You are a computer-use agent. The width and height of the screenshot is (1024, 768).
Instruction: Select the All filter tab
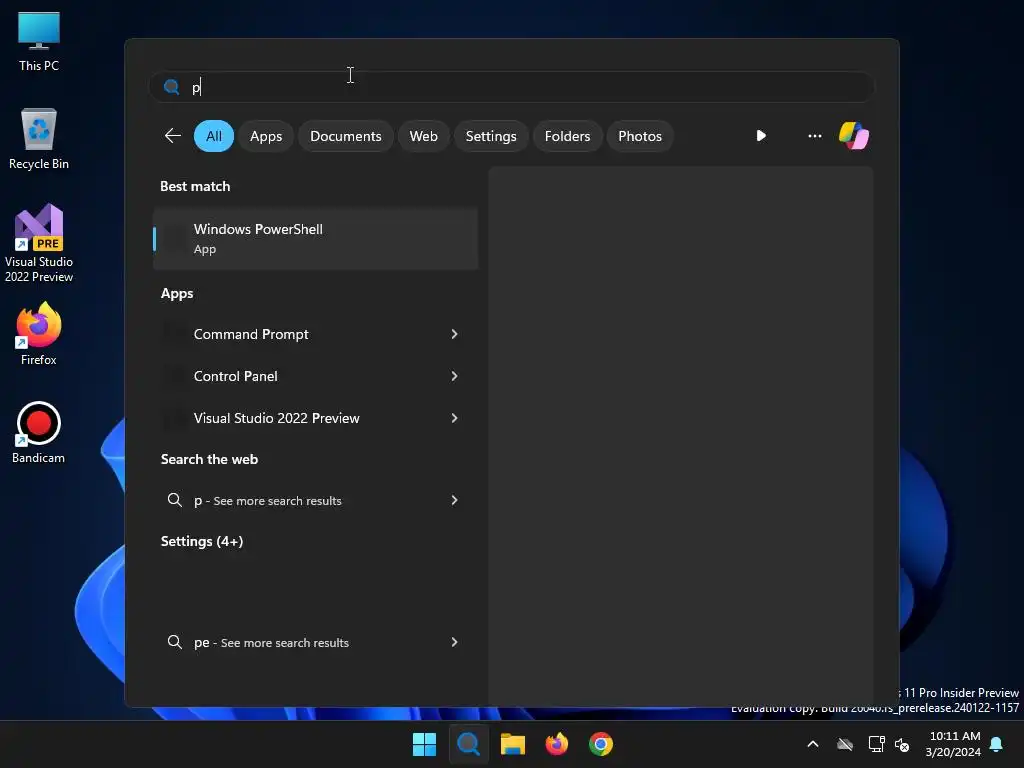(x=214, y=136)
